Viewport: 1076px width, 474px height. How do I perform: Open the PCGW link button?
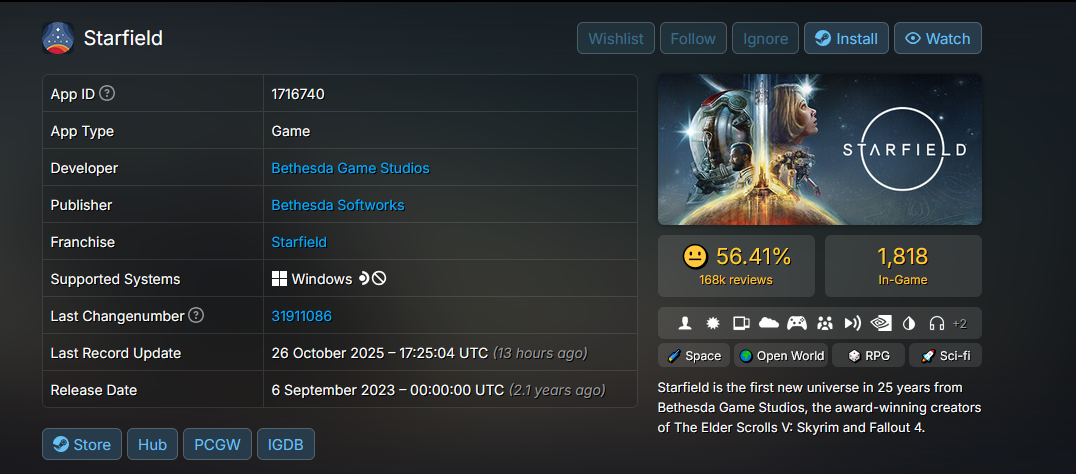click(218, 445)
